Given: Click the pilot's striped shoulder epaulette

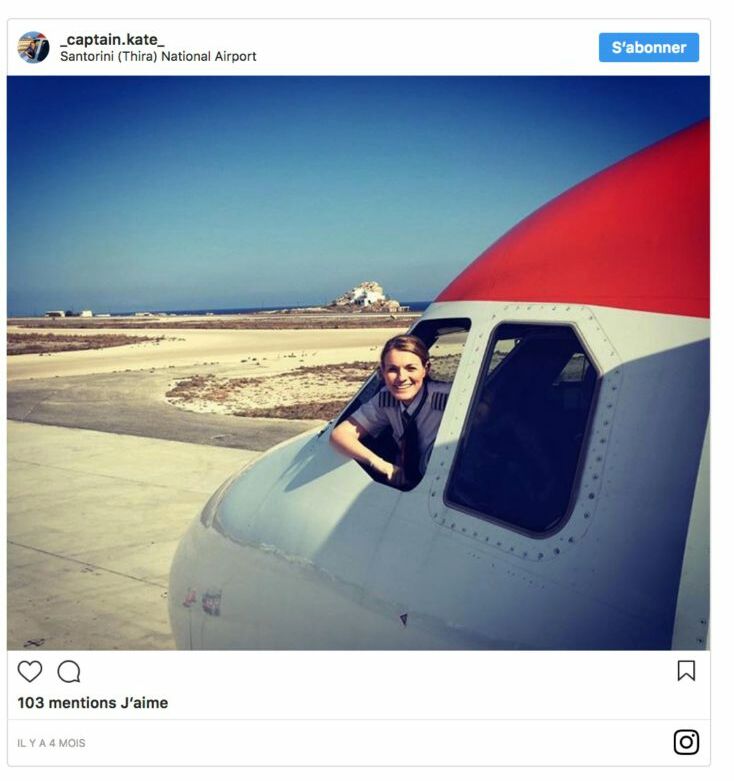Looking at the screenshot, I should (x=439, y=400).
